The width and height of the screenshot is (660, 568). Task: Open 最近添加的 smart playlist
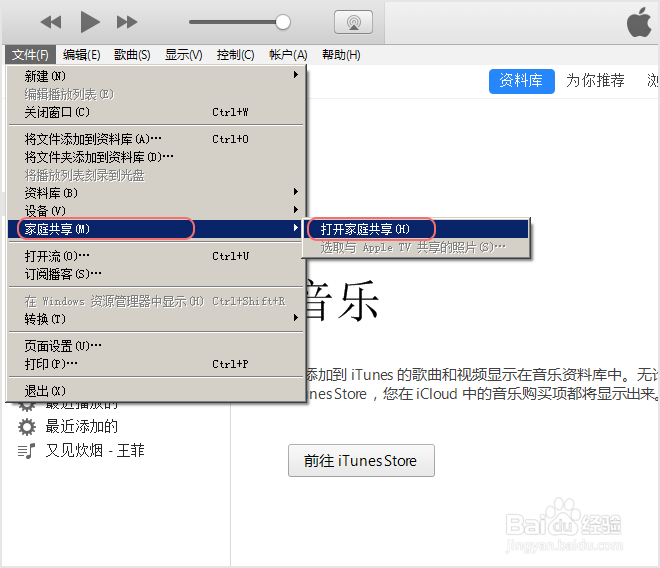click(82, 427)
